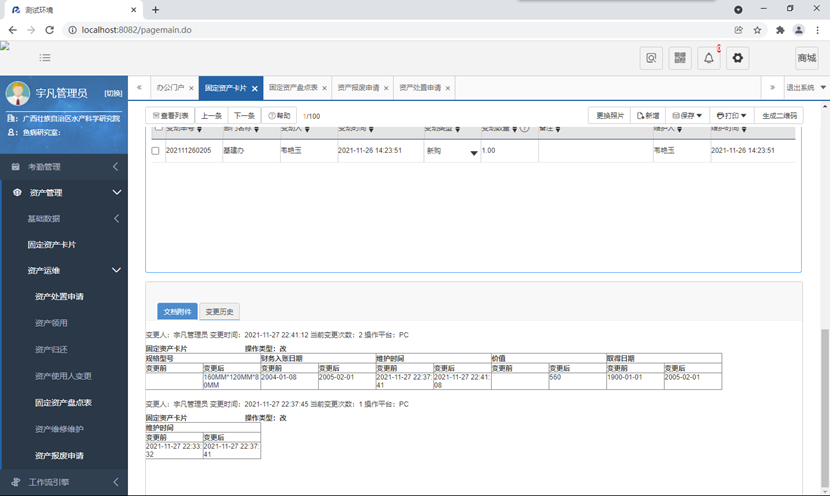
Task: Select the 文档附件 tab
Action: [177, 311]
